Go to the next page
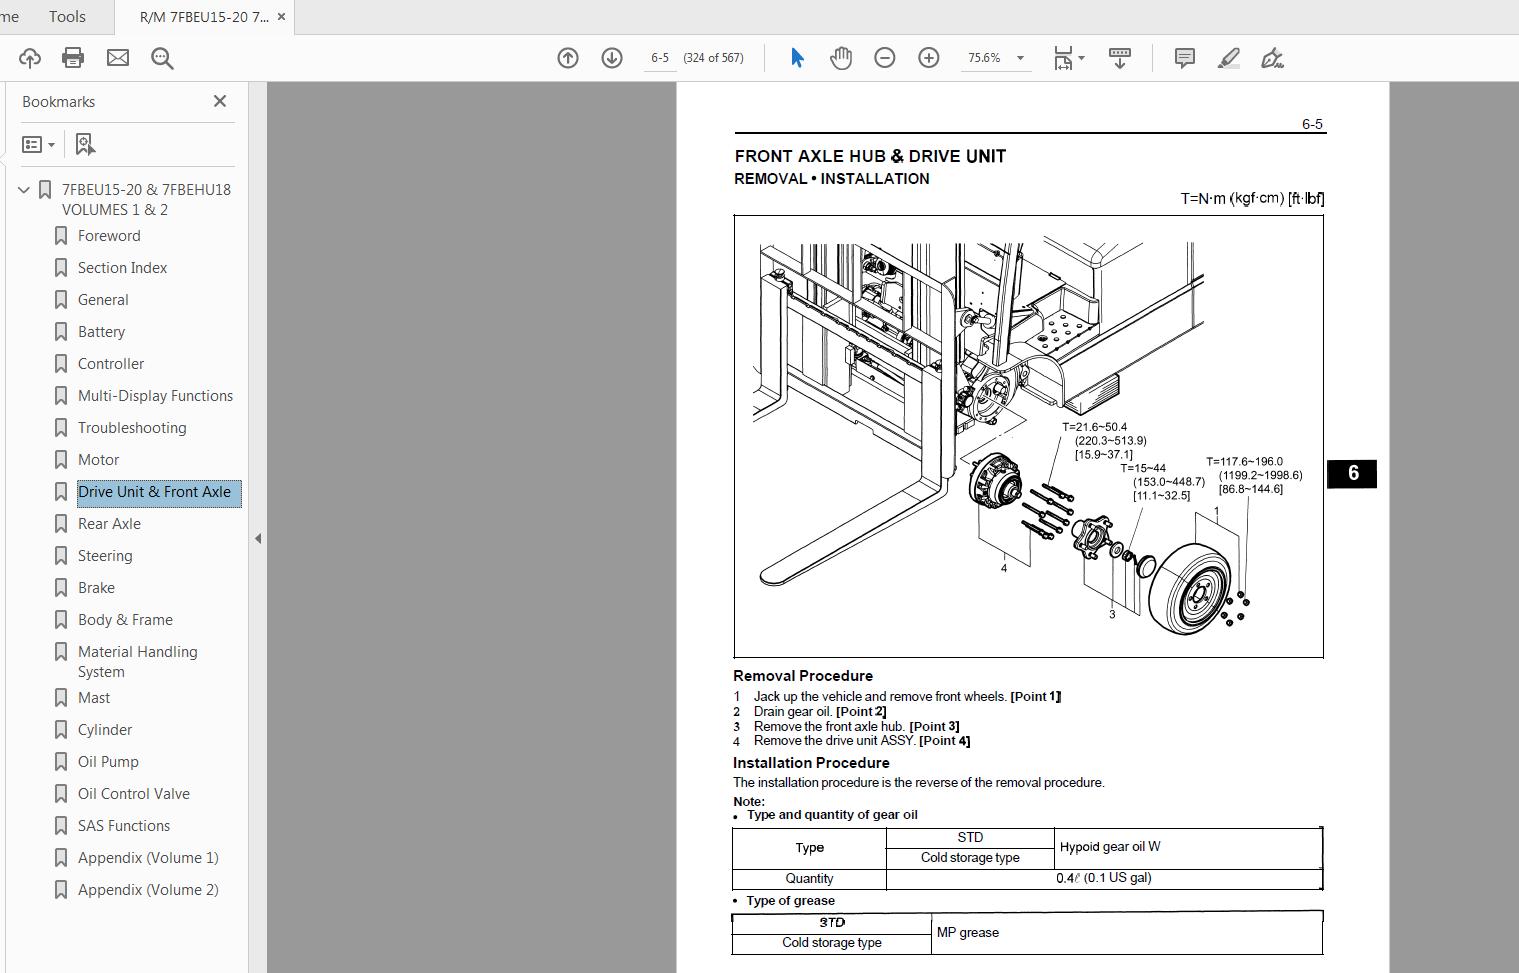The width and height of the screenshot is (1519, 973). (x=610, y=58)
